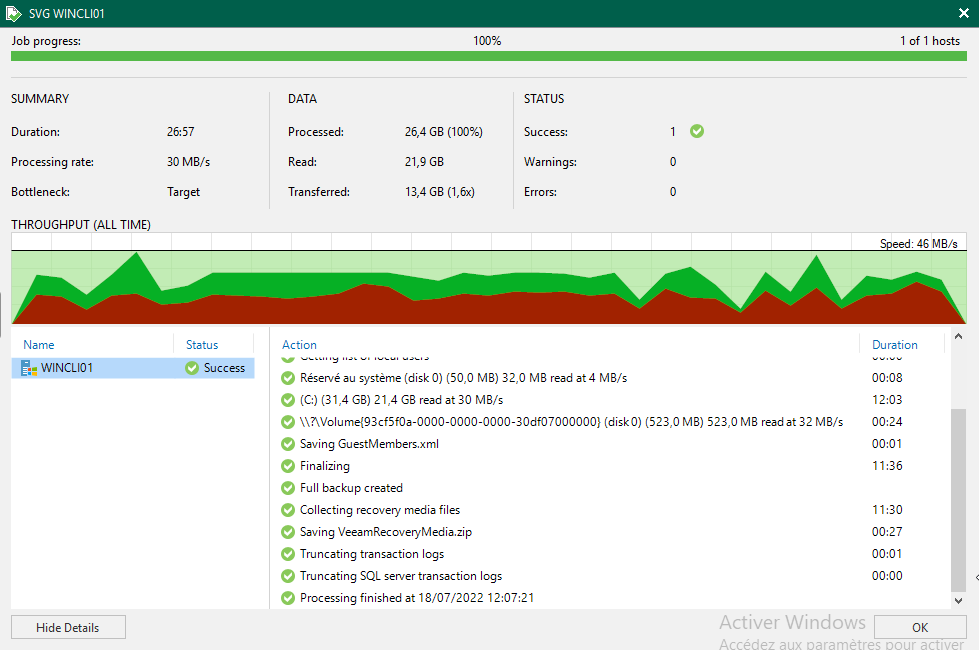This screenshot has width=979, height=650.
Task: Click the Processed value 26,4 GB (100%)
Action: pyautogui.click(x=444, y=132)
